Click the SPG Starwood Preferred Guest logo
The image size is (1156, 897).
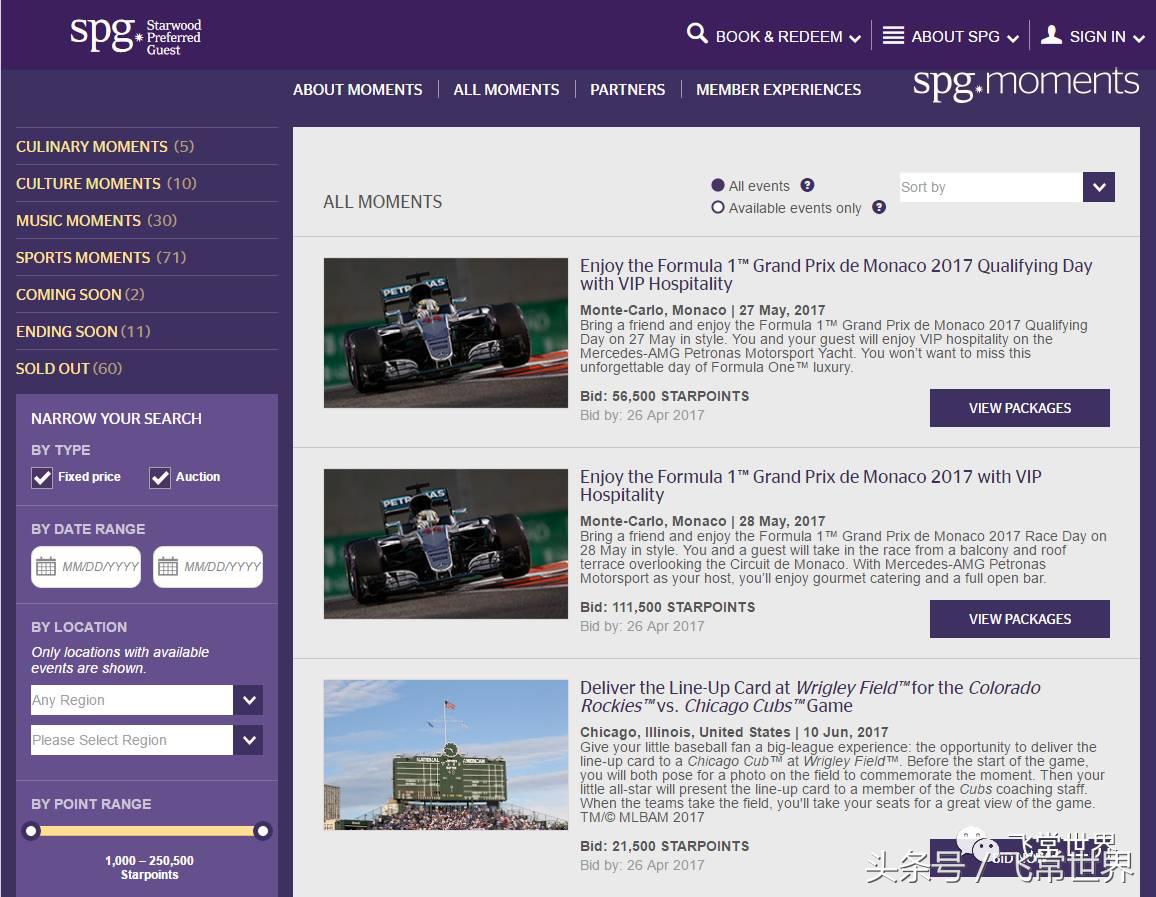136,35
